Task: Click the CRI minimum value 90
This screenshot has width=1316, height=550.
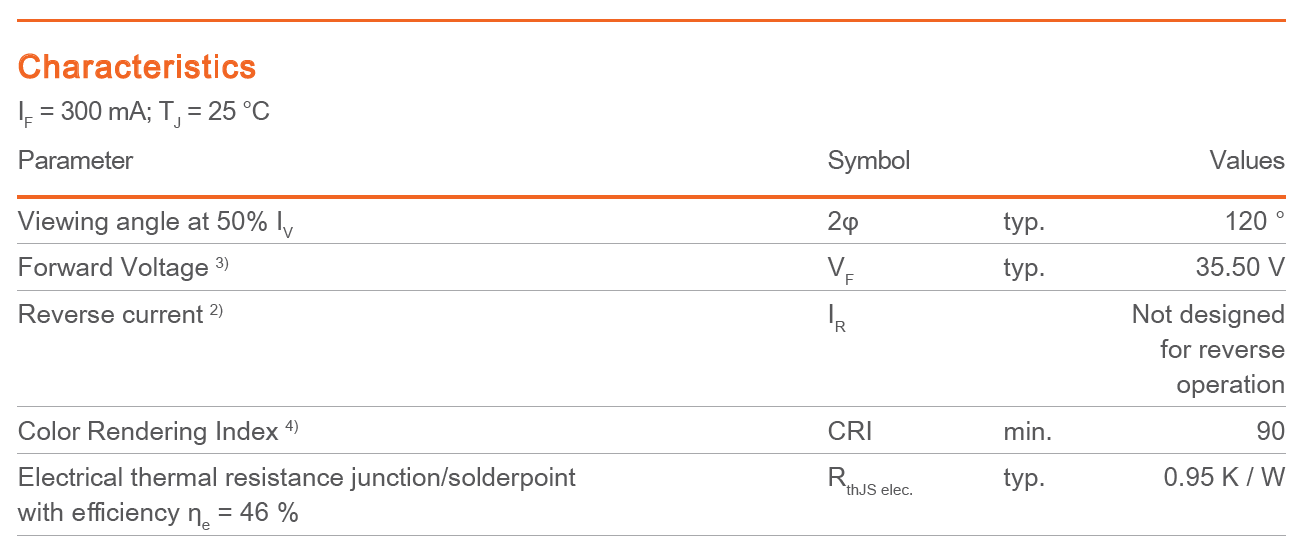Action: click(1271, 432)
